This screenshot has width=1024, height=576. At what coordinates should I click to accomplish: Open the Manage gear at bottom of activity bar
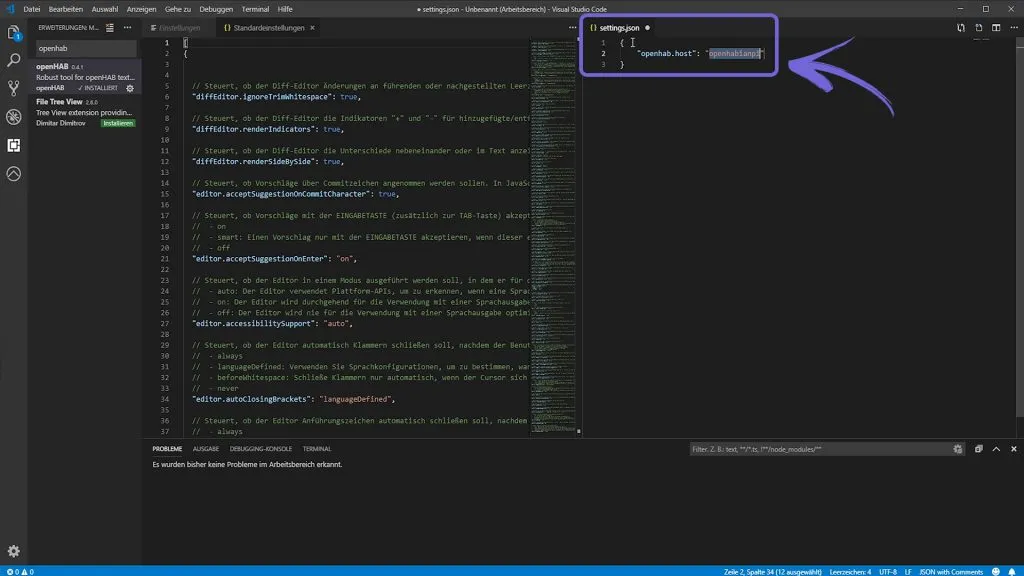pos(13,551)
